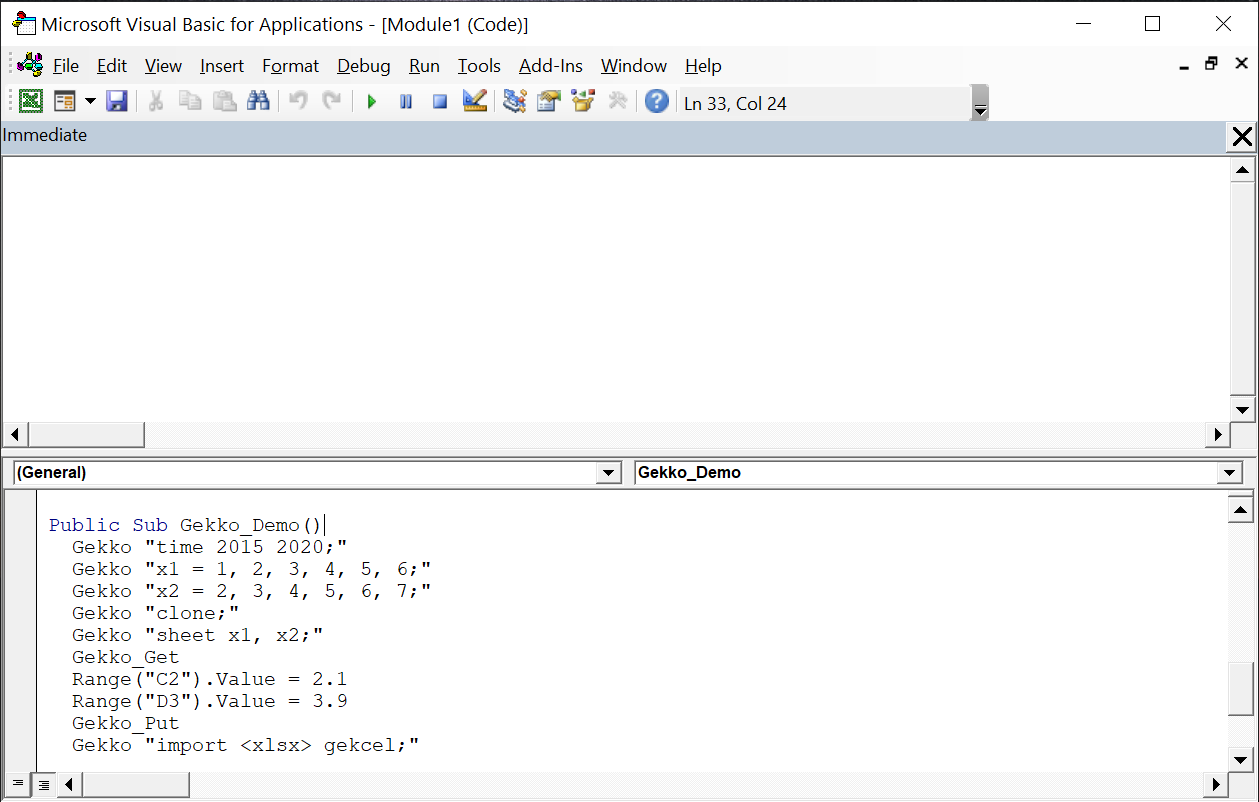Viewport: 1259px width, 802px height.
Task: Click the line 'Public Sub Gekko_Demo()'
Action: [184, 525]
